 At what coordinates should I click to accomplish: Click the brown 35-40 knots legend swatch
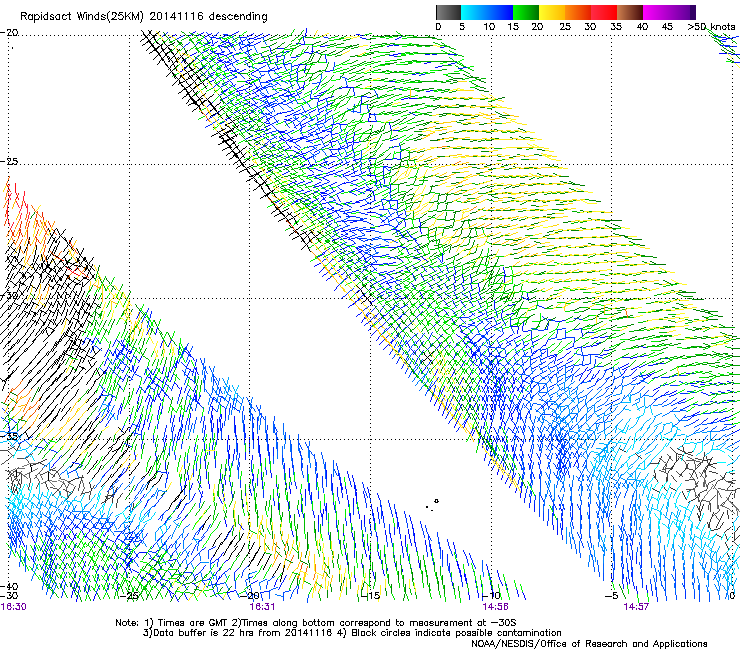[x=630, y=12]
